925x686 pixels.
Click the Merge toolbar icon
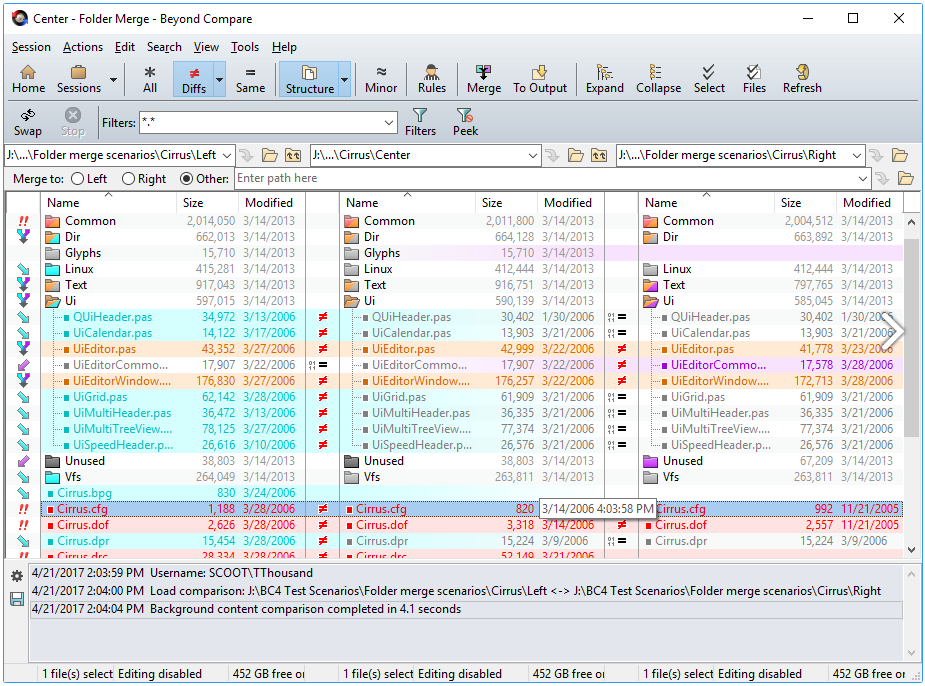484,78
